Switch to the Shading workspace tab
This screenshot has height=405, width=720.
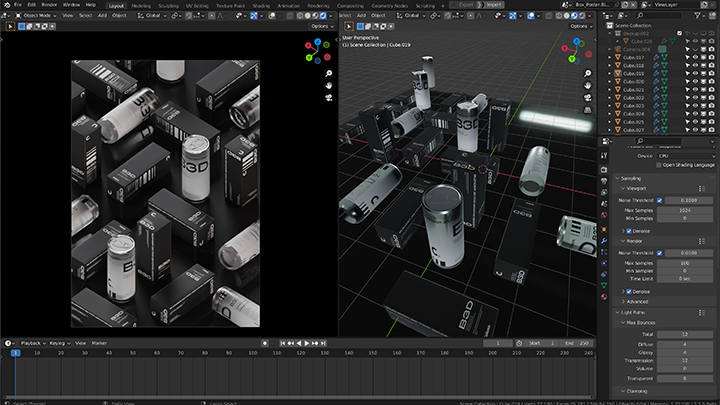coord(261,6)
